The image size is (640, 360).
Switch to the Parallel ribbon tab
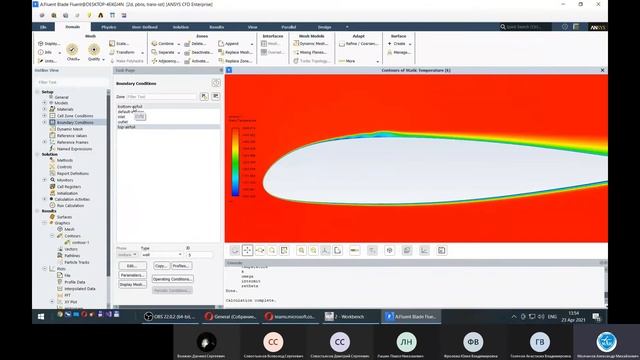point(289,27)
